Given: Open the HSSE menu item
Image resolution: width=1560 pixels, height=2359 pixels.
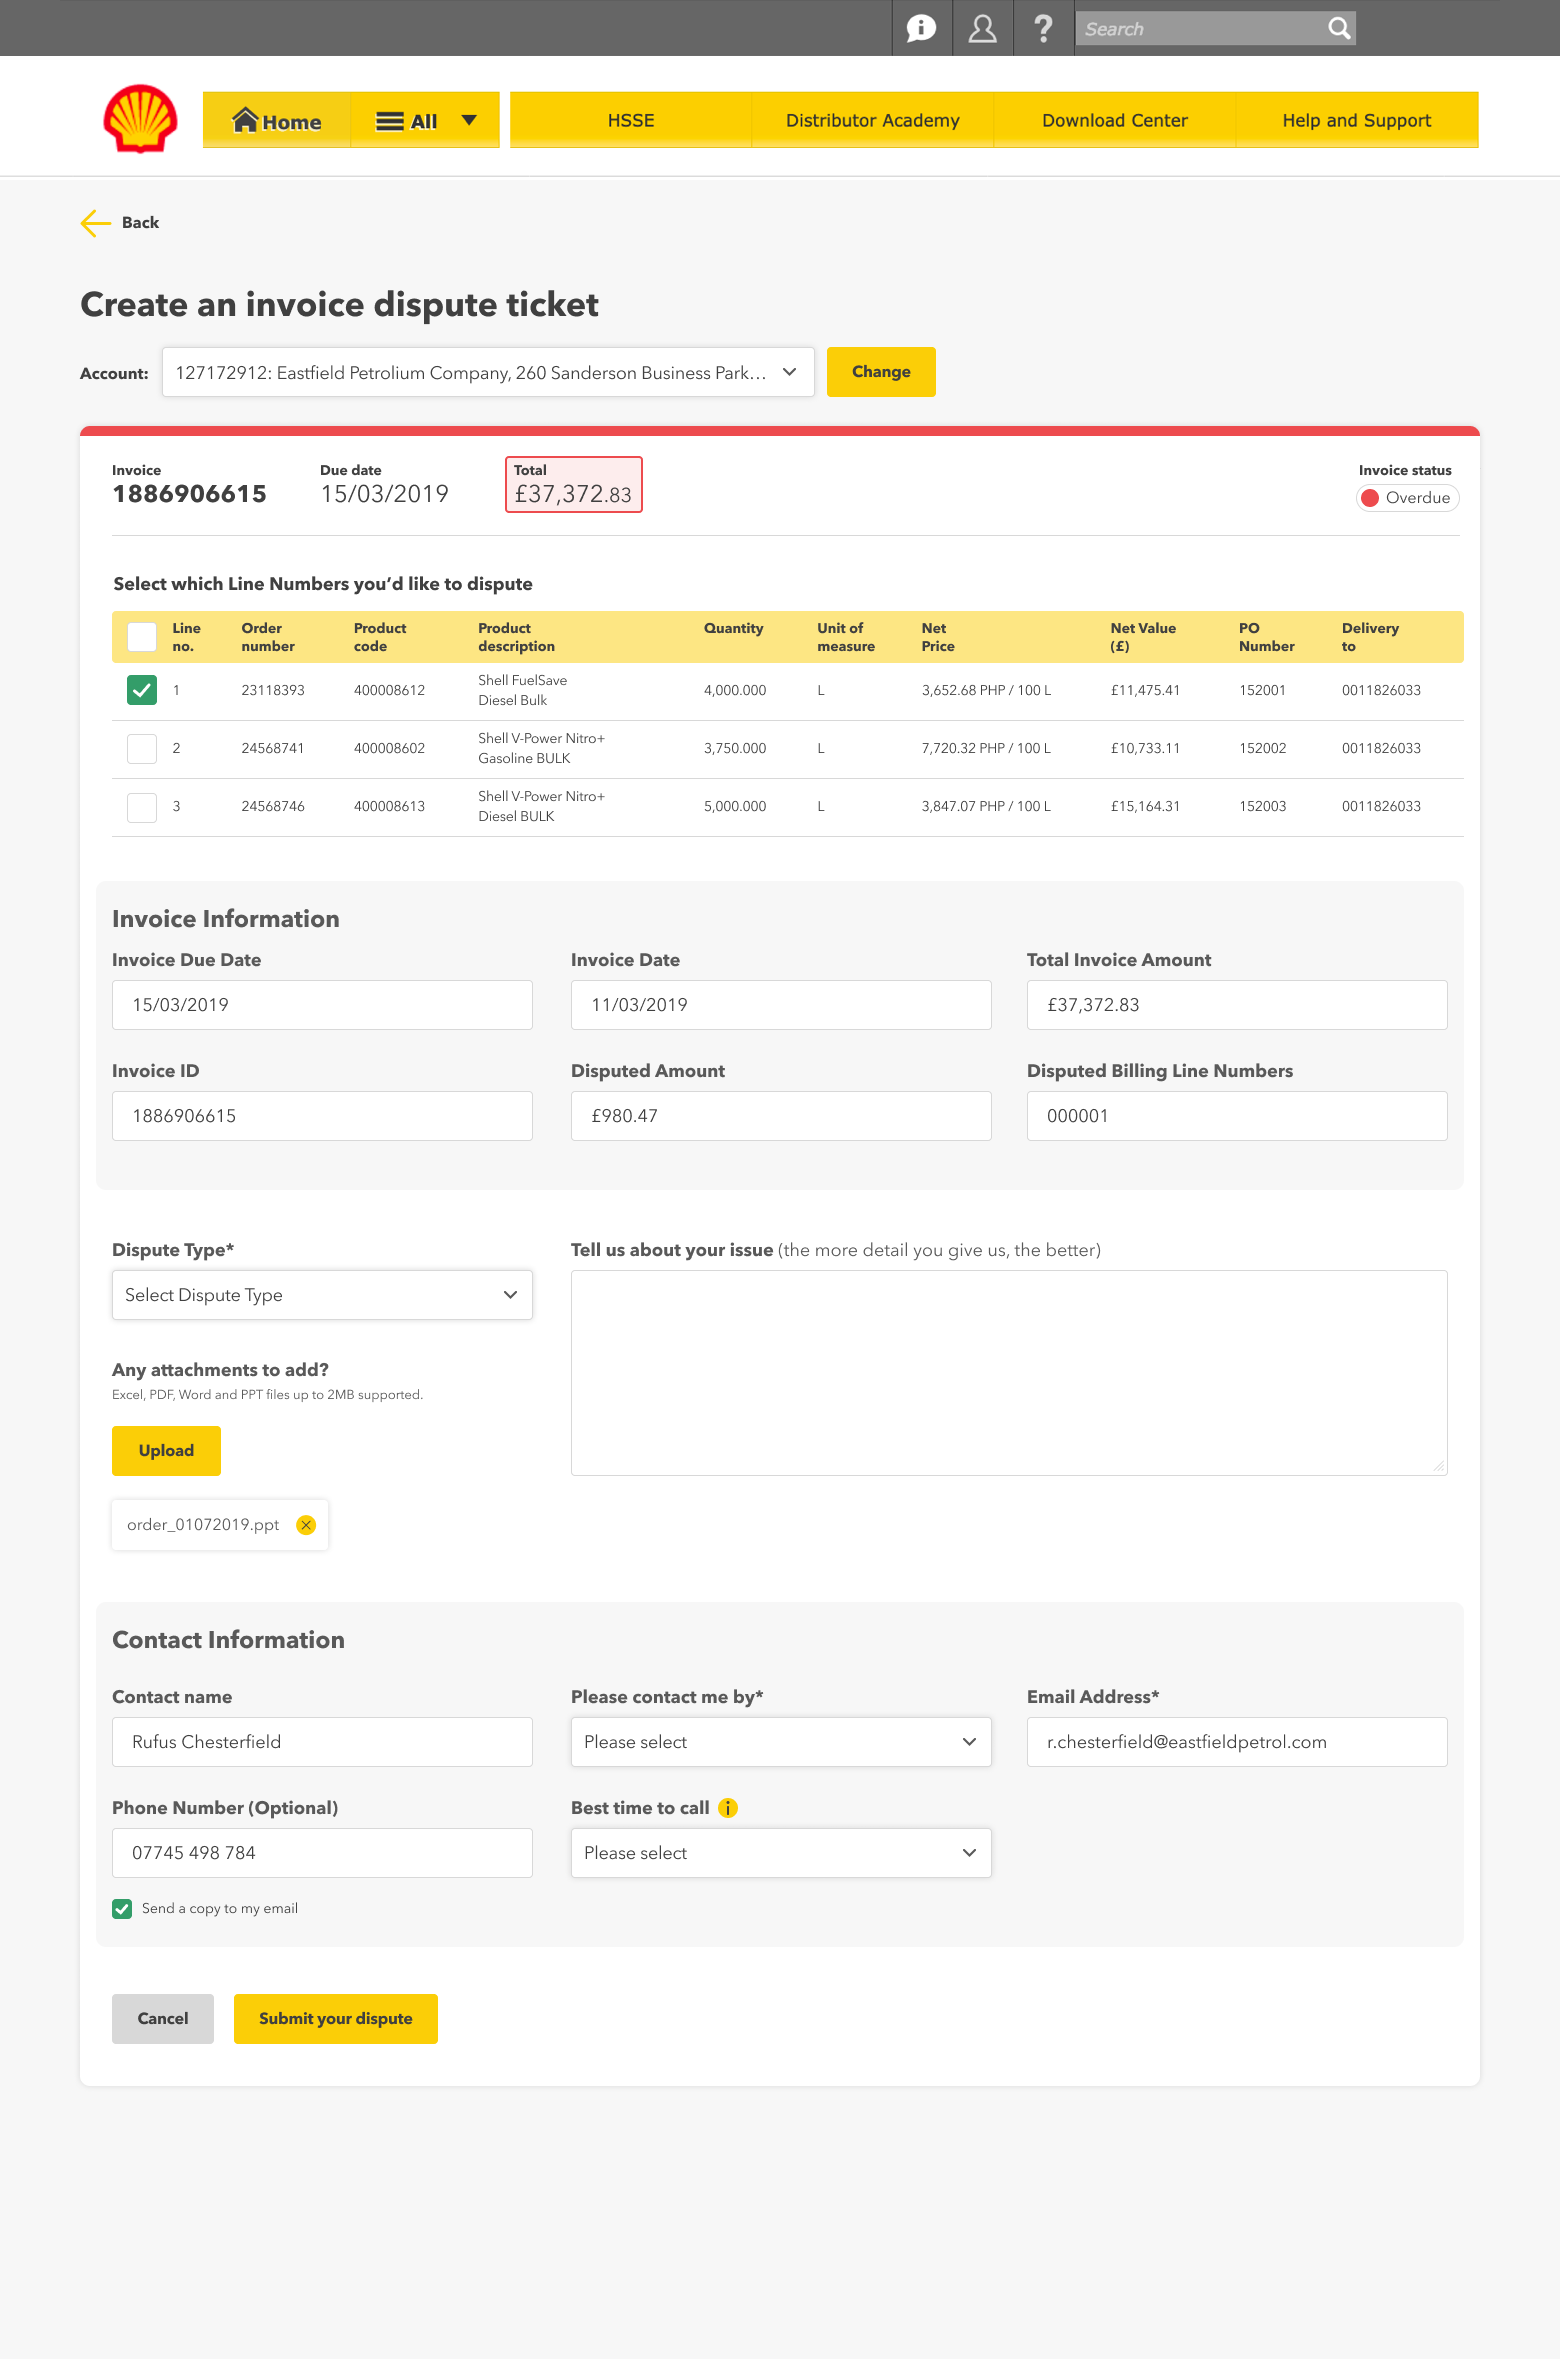Looking at the screenshot, I should 631,120.
